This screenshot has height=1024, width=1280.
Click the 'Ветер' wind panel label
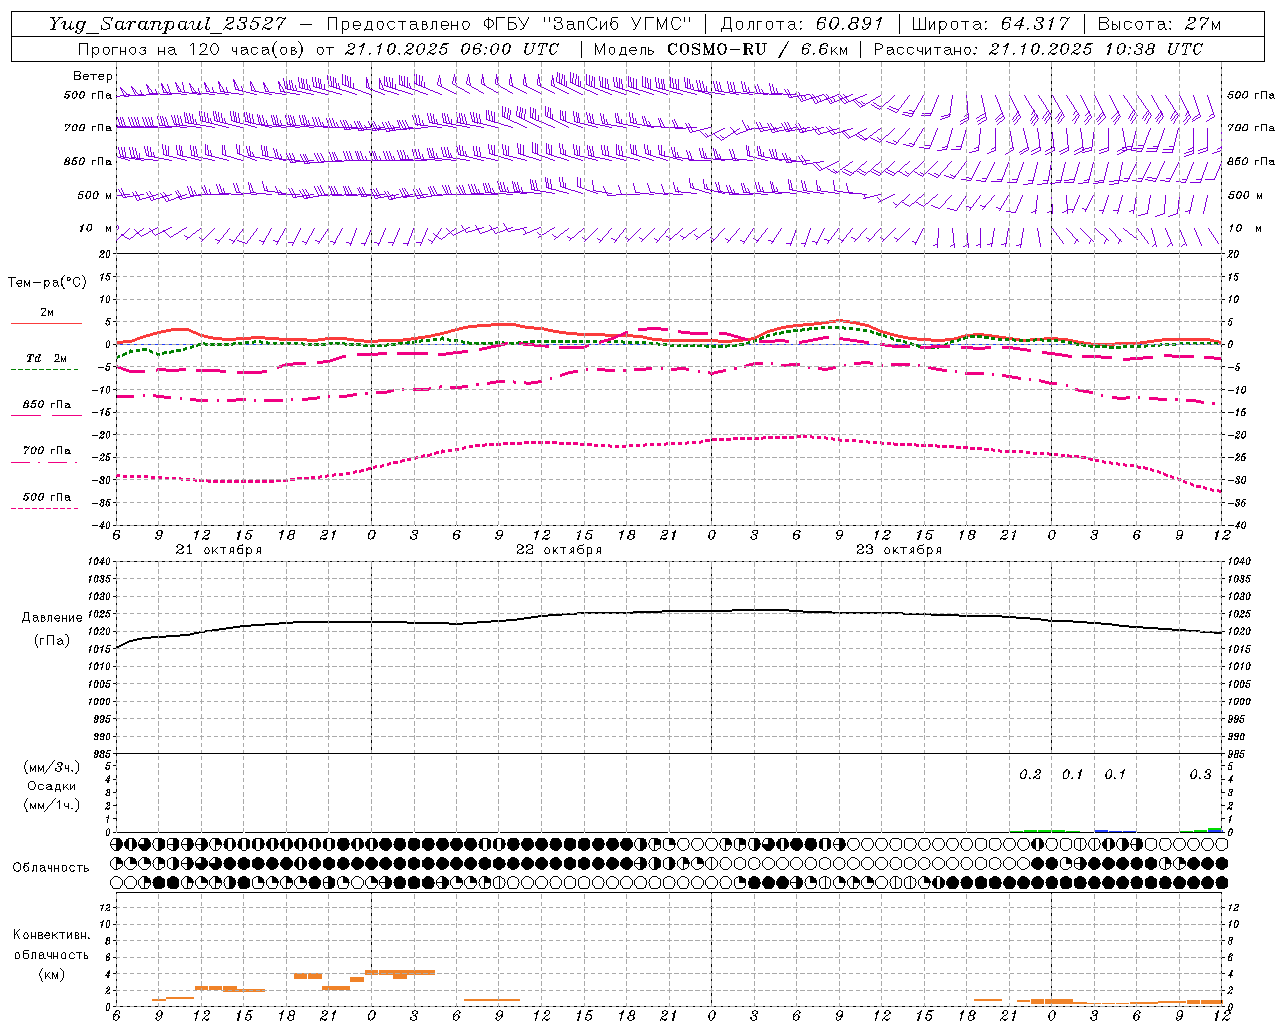[x=93, y=76]
